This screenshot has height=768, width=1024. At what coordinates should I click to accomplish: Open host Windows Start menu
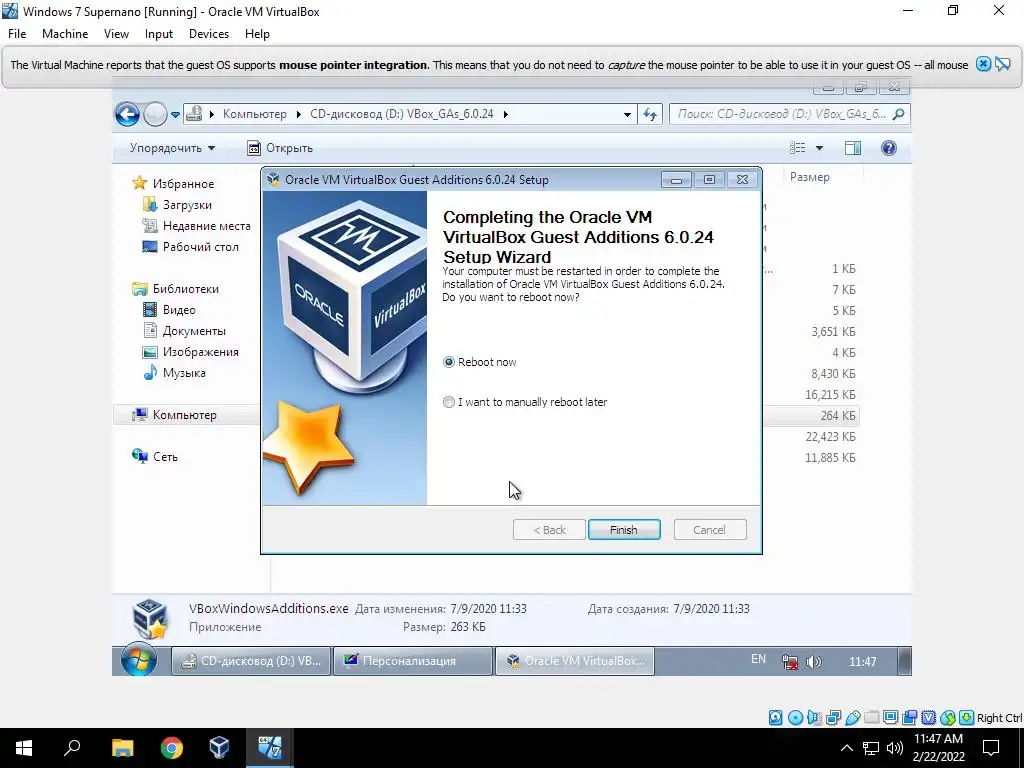24,748
